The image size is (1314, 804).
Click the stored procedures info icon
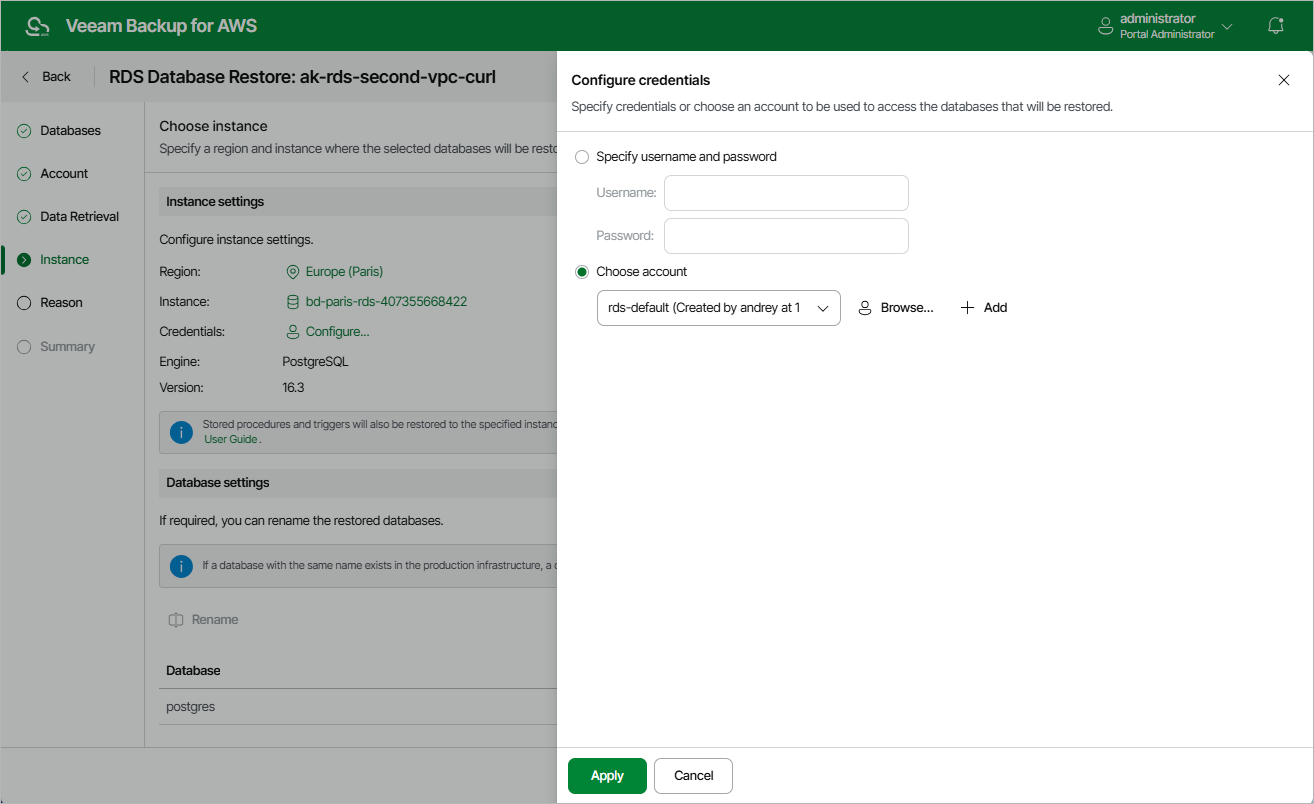[181, 432]
